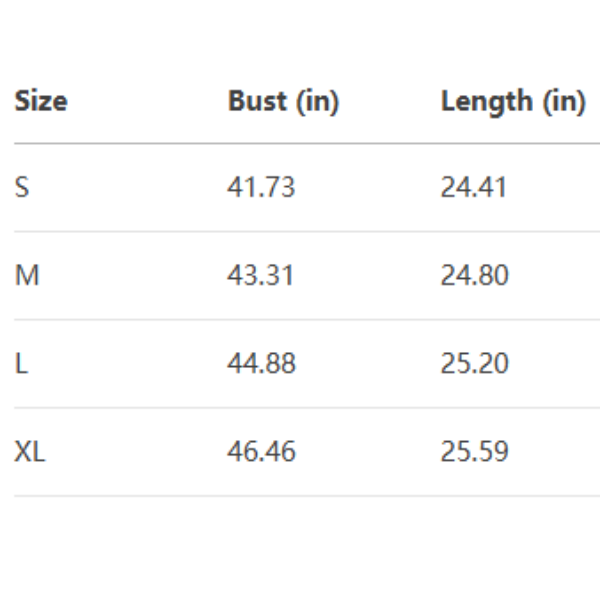Click the bust value 41.73

pyautogui.click(x=261, y=187)
